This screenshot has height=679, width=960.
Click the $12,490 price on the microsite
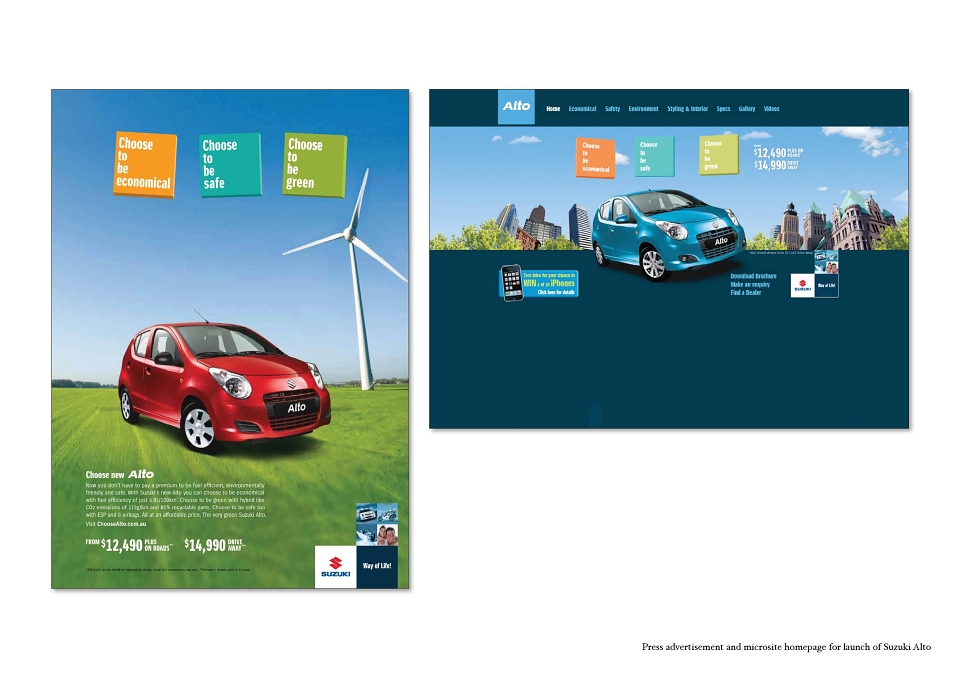click(778, 152)
